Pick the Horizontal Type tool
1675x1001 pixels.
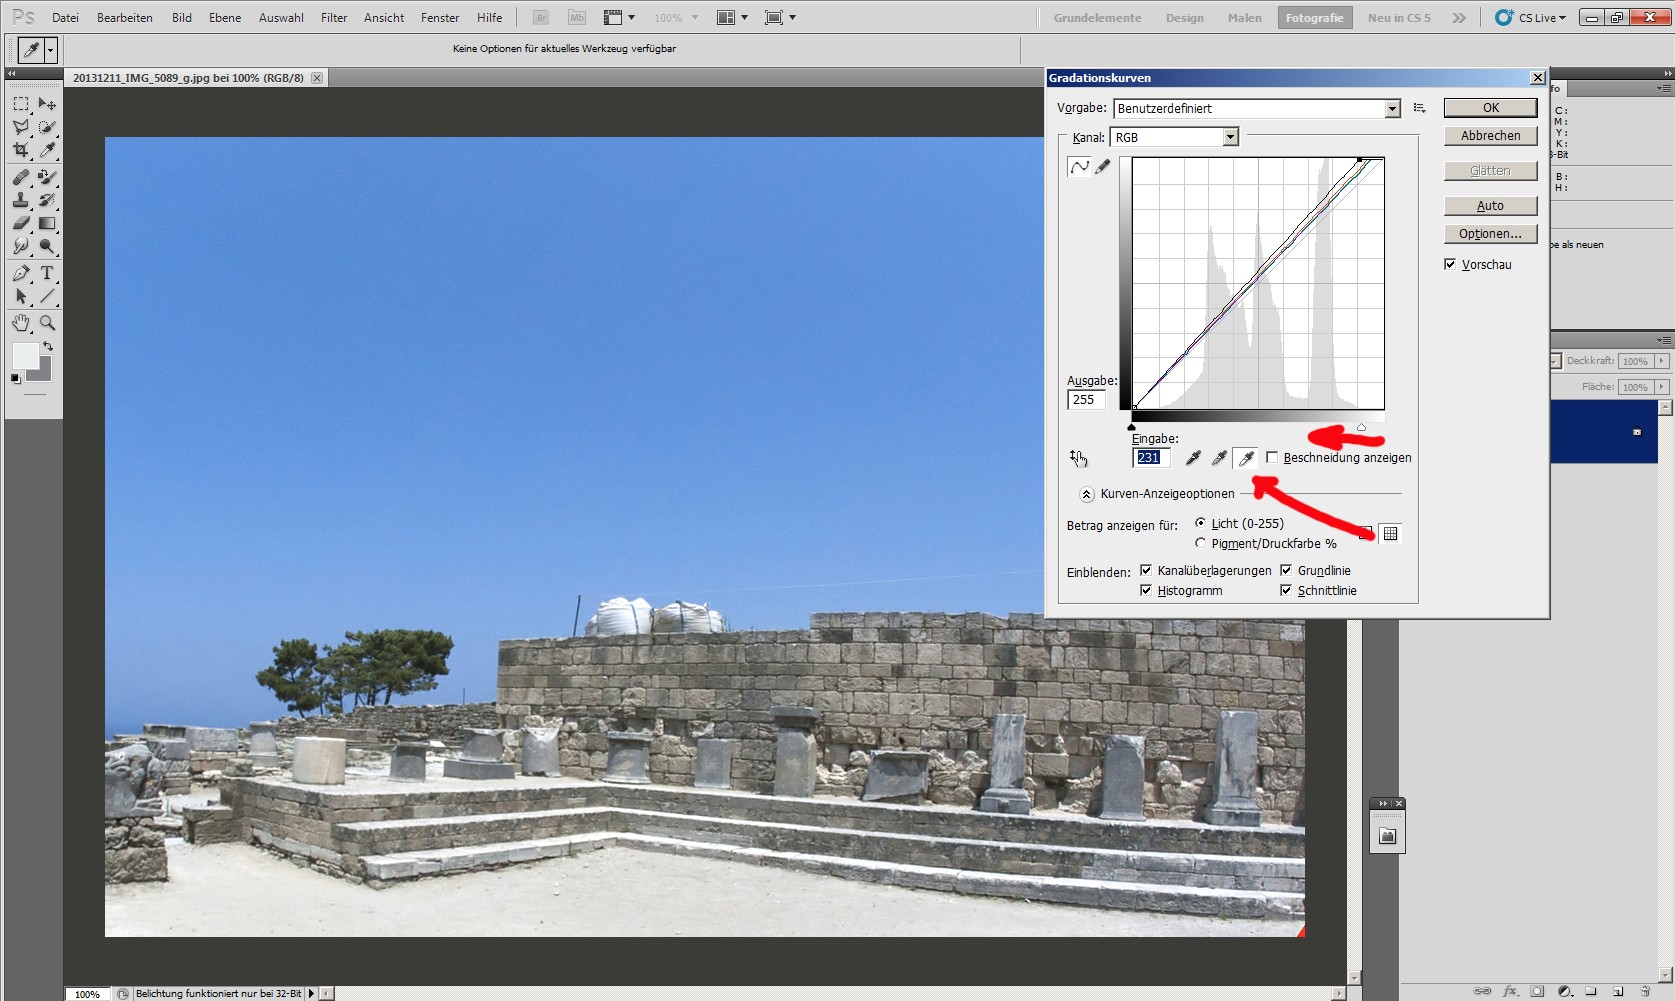click(x=47, y=273)
